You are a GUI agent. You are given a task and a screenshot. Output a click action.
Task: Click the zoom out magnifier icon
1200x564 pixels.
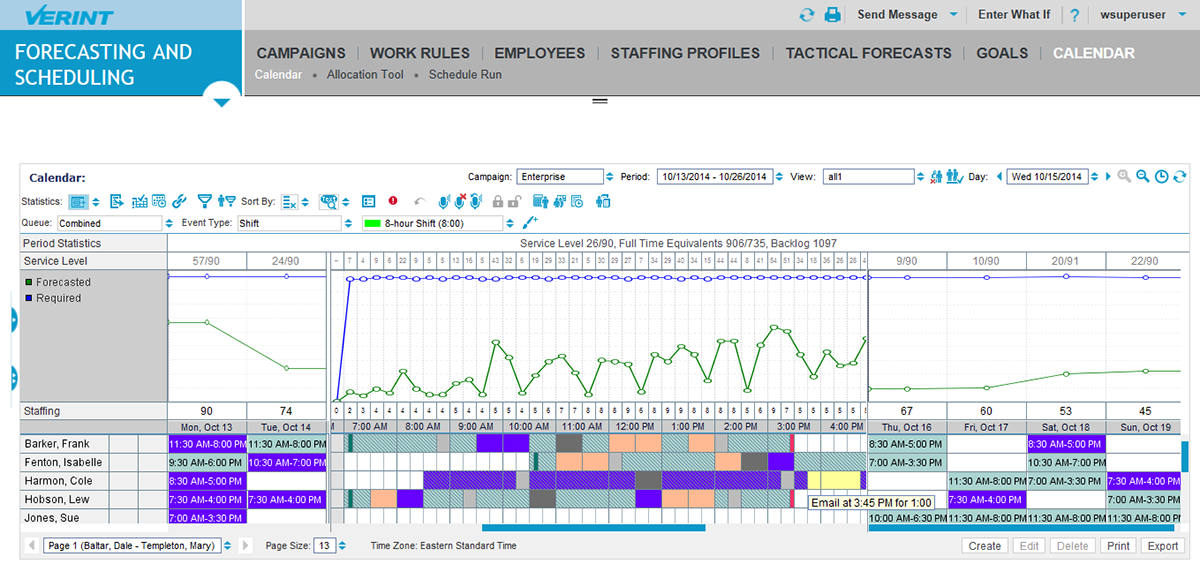tap(1143, 177)
